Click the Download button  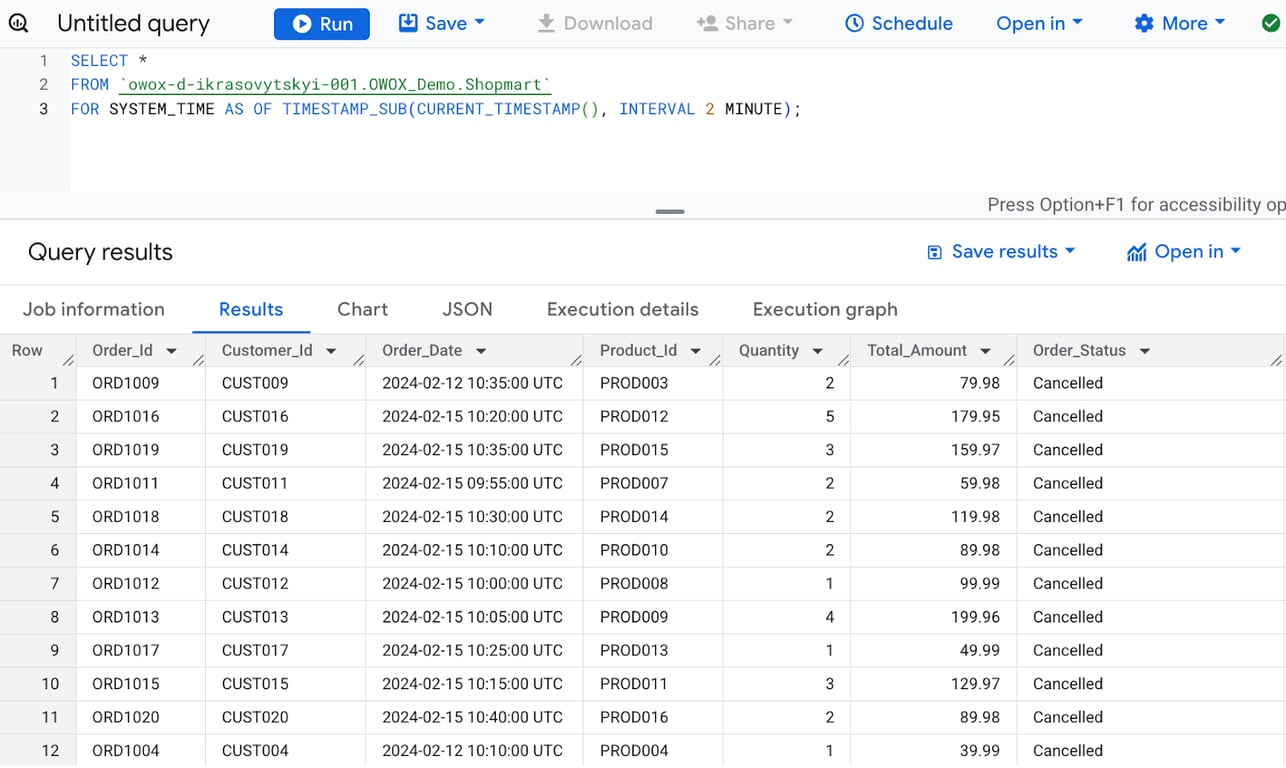594,23
